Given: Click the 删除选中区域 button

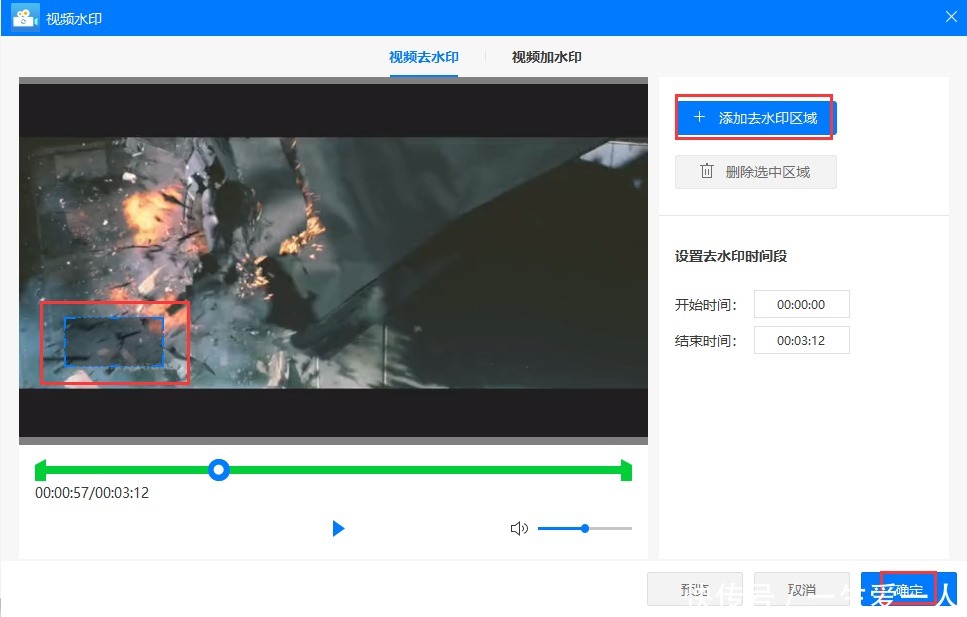Looking at the screenshot, I should click(x=755, y=172).
